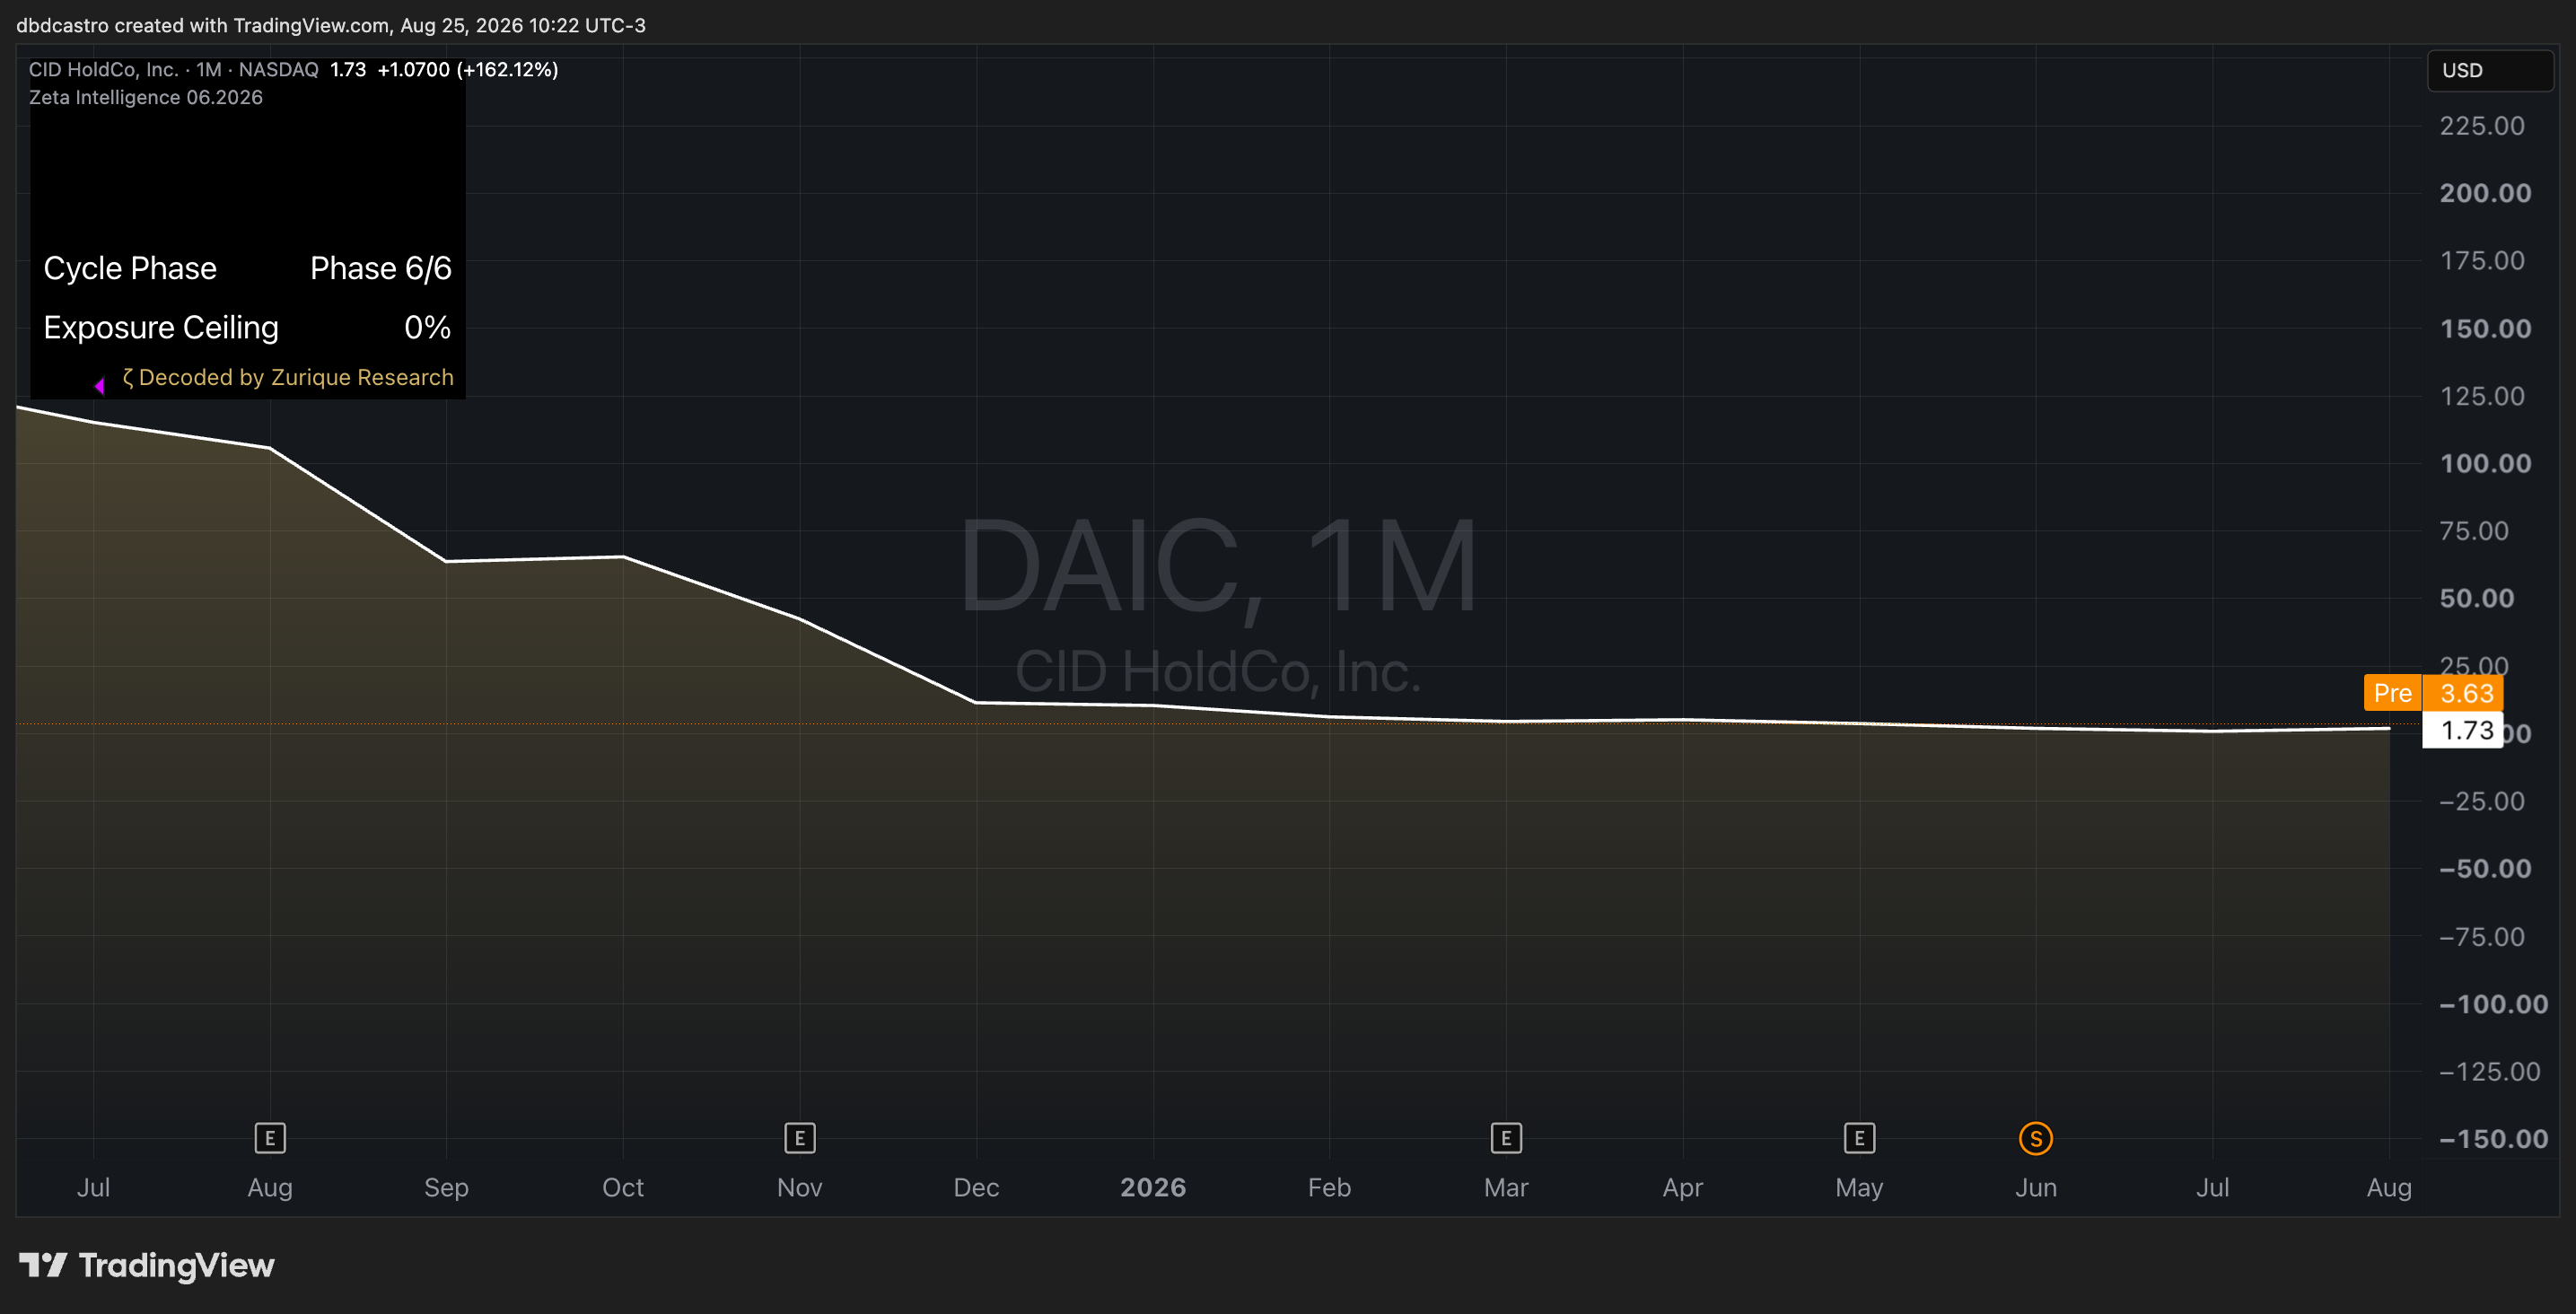2576x1314 pixels.
Task: Select the 'Zeta Intelligence 06.2026' indicator label
Action: point(146,97)
